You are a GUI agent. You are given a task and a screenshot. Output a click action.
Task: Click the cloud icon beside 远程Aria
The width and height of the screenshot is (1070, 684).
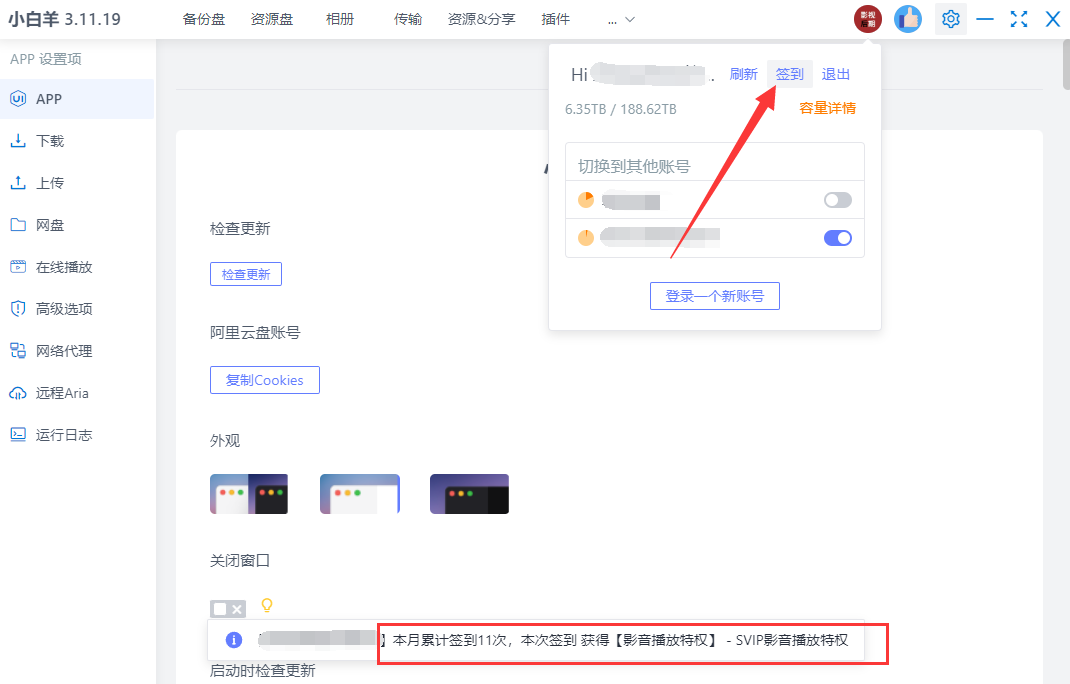click(x=18, y=393)
